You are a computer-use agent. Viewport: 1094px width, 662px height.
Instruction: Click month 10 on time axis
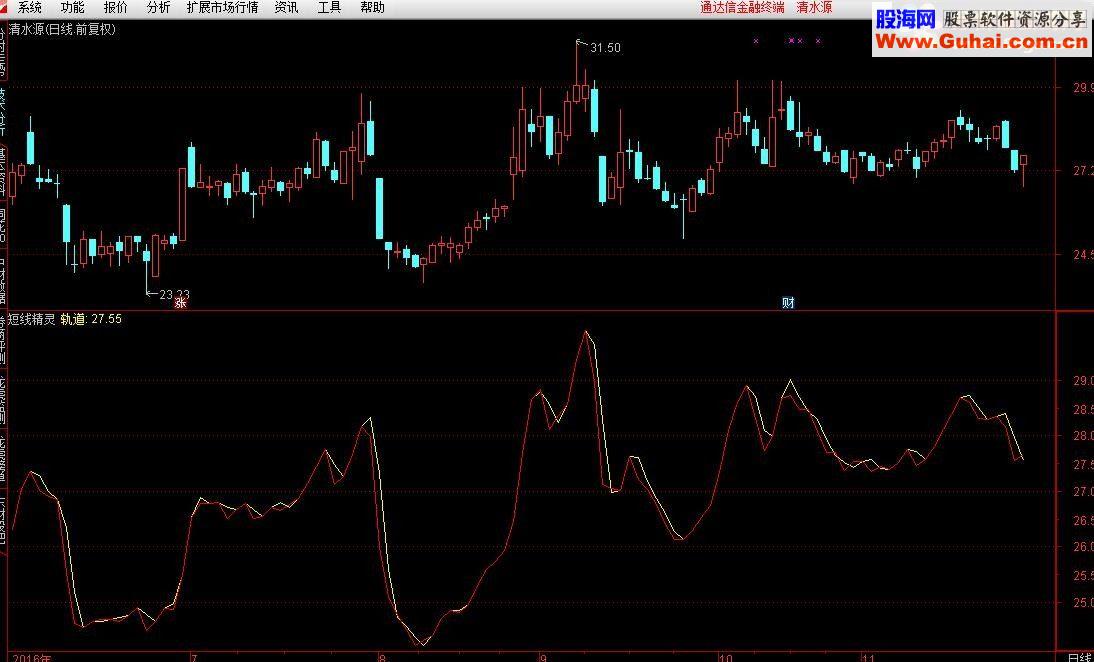pos(726,658)
